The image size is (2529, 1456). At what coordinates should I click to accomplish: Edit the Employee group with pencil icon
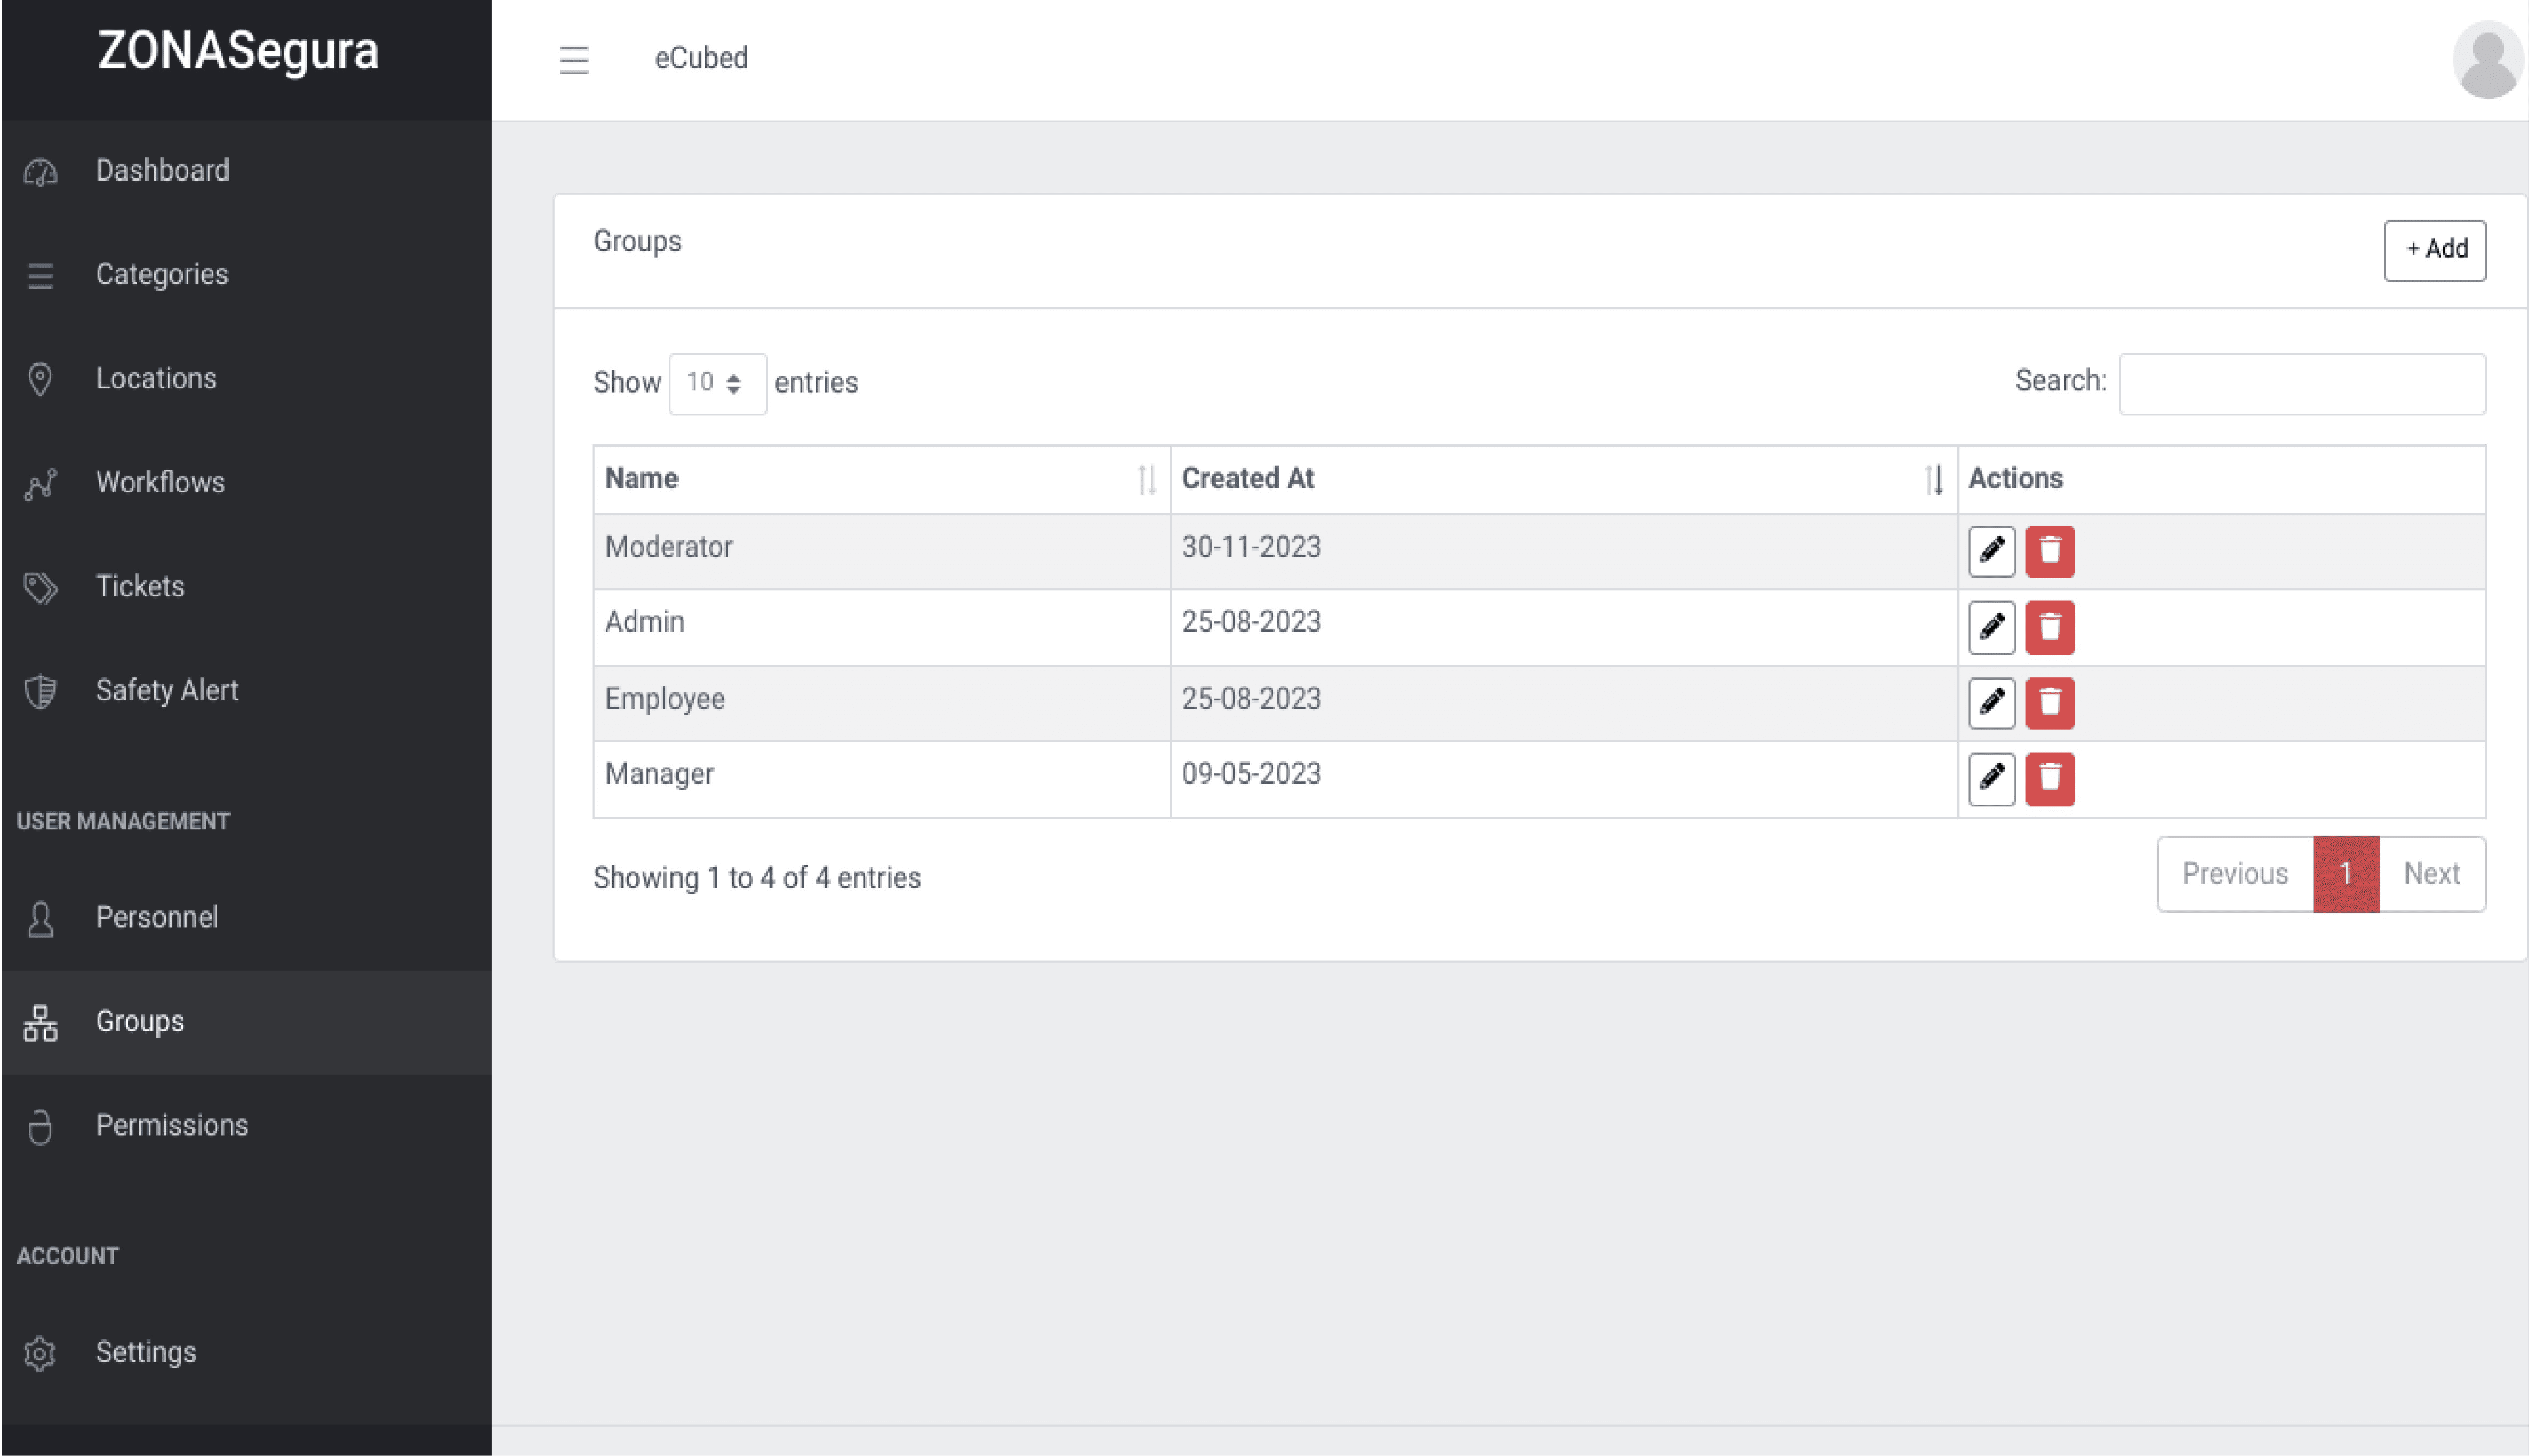(x=1991, y=702)
